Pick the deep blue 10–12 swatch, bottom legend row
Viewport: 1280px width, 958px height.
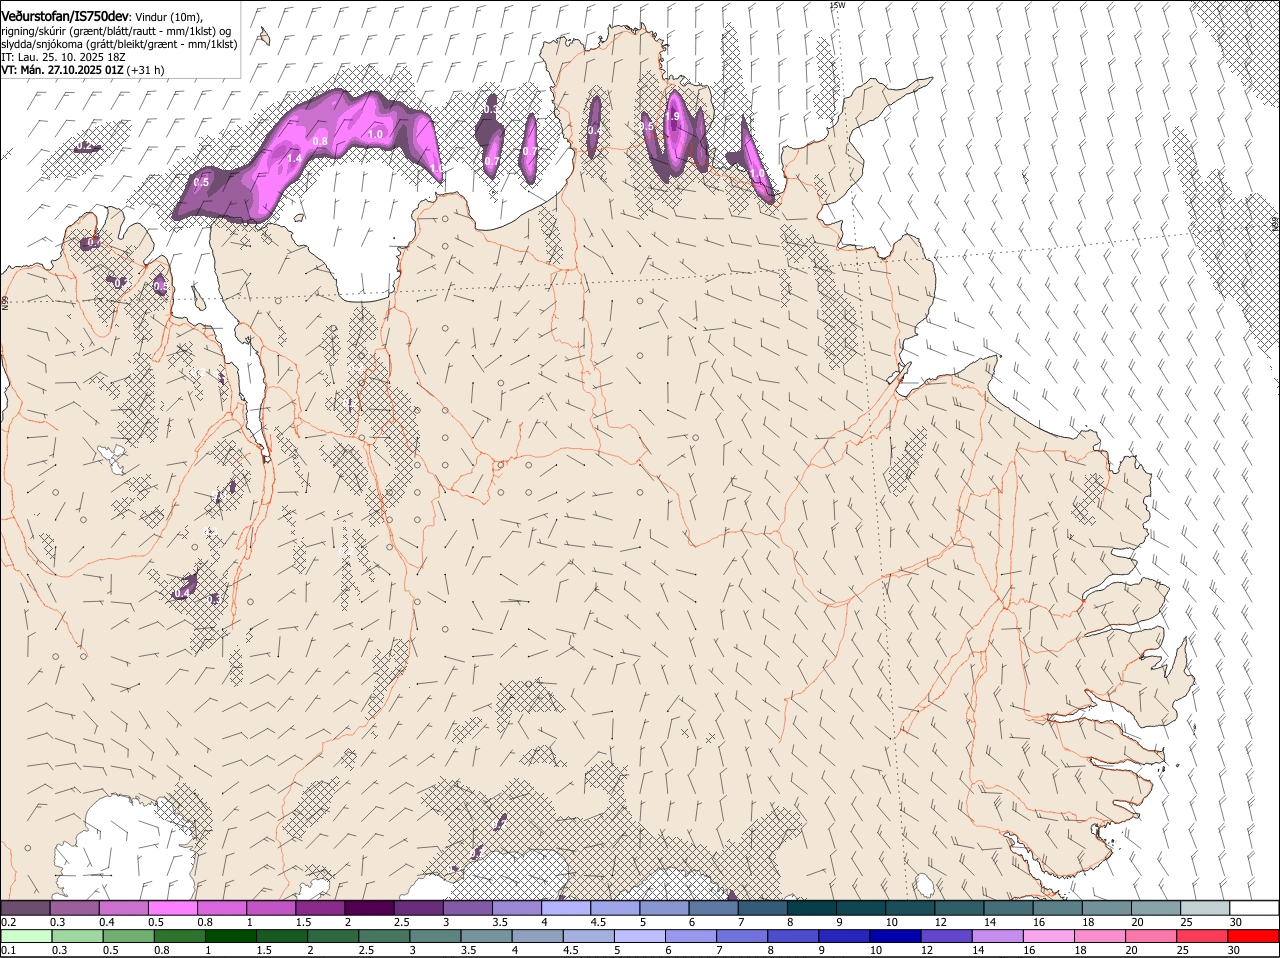click(x=896, y=936)
